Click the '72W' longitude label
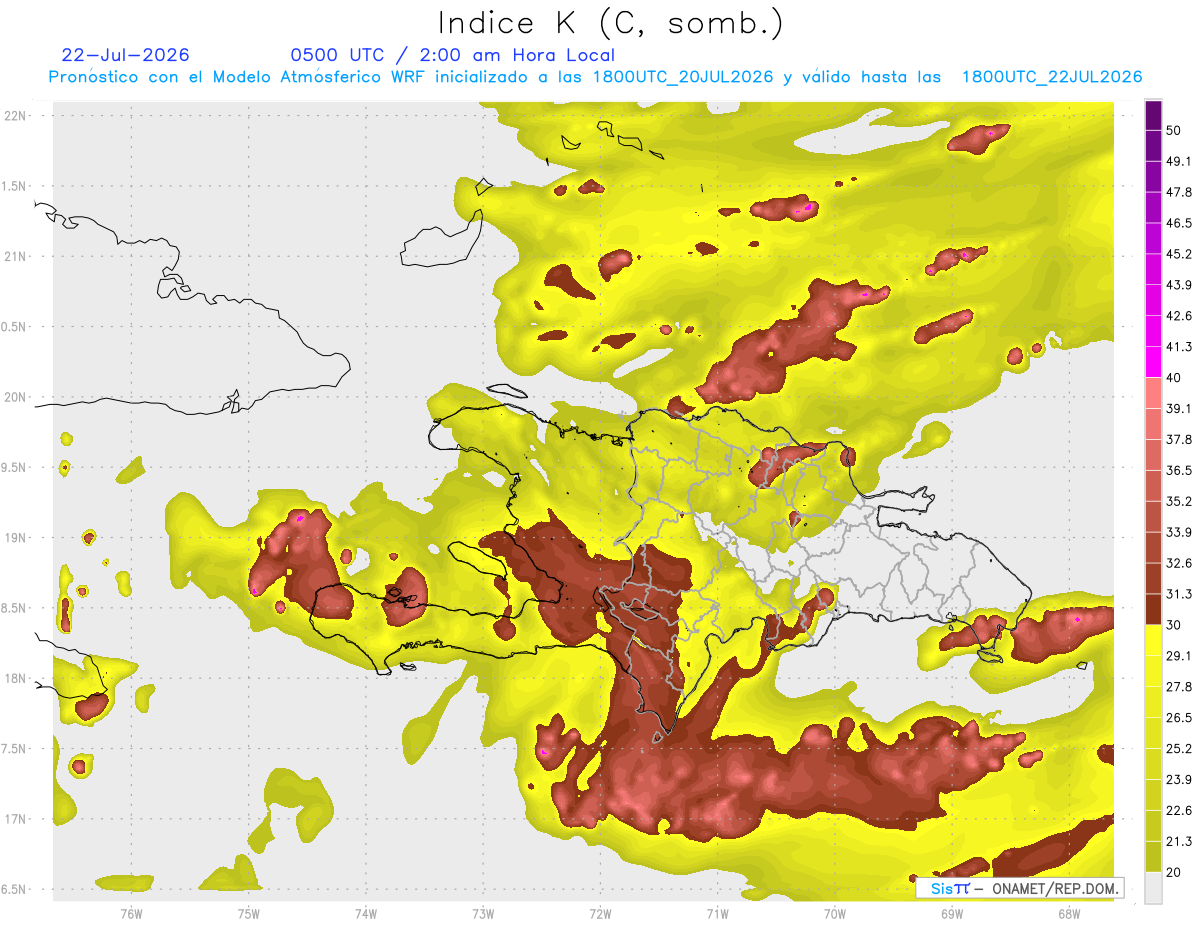The image size is (1200, 927). [600, 913]
